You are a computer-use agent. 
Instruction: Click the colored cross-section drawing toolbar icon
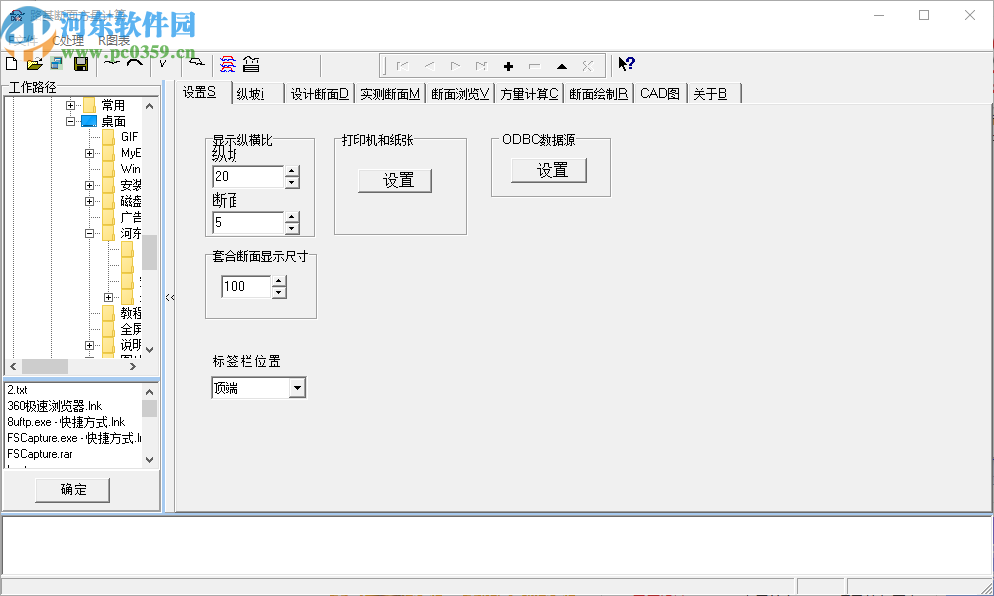click(228, 63)
